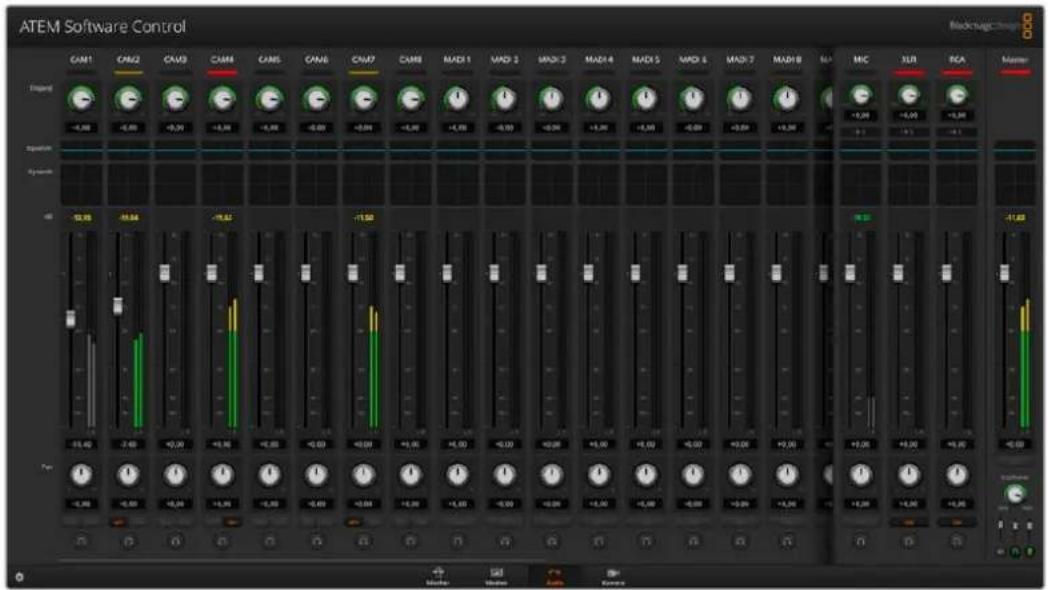Switch to the Camera page tab
The height and width of the screenshot is (590, 1048).
click(x=613, y=576)
